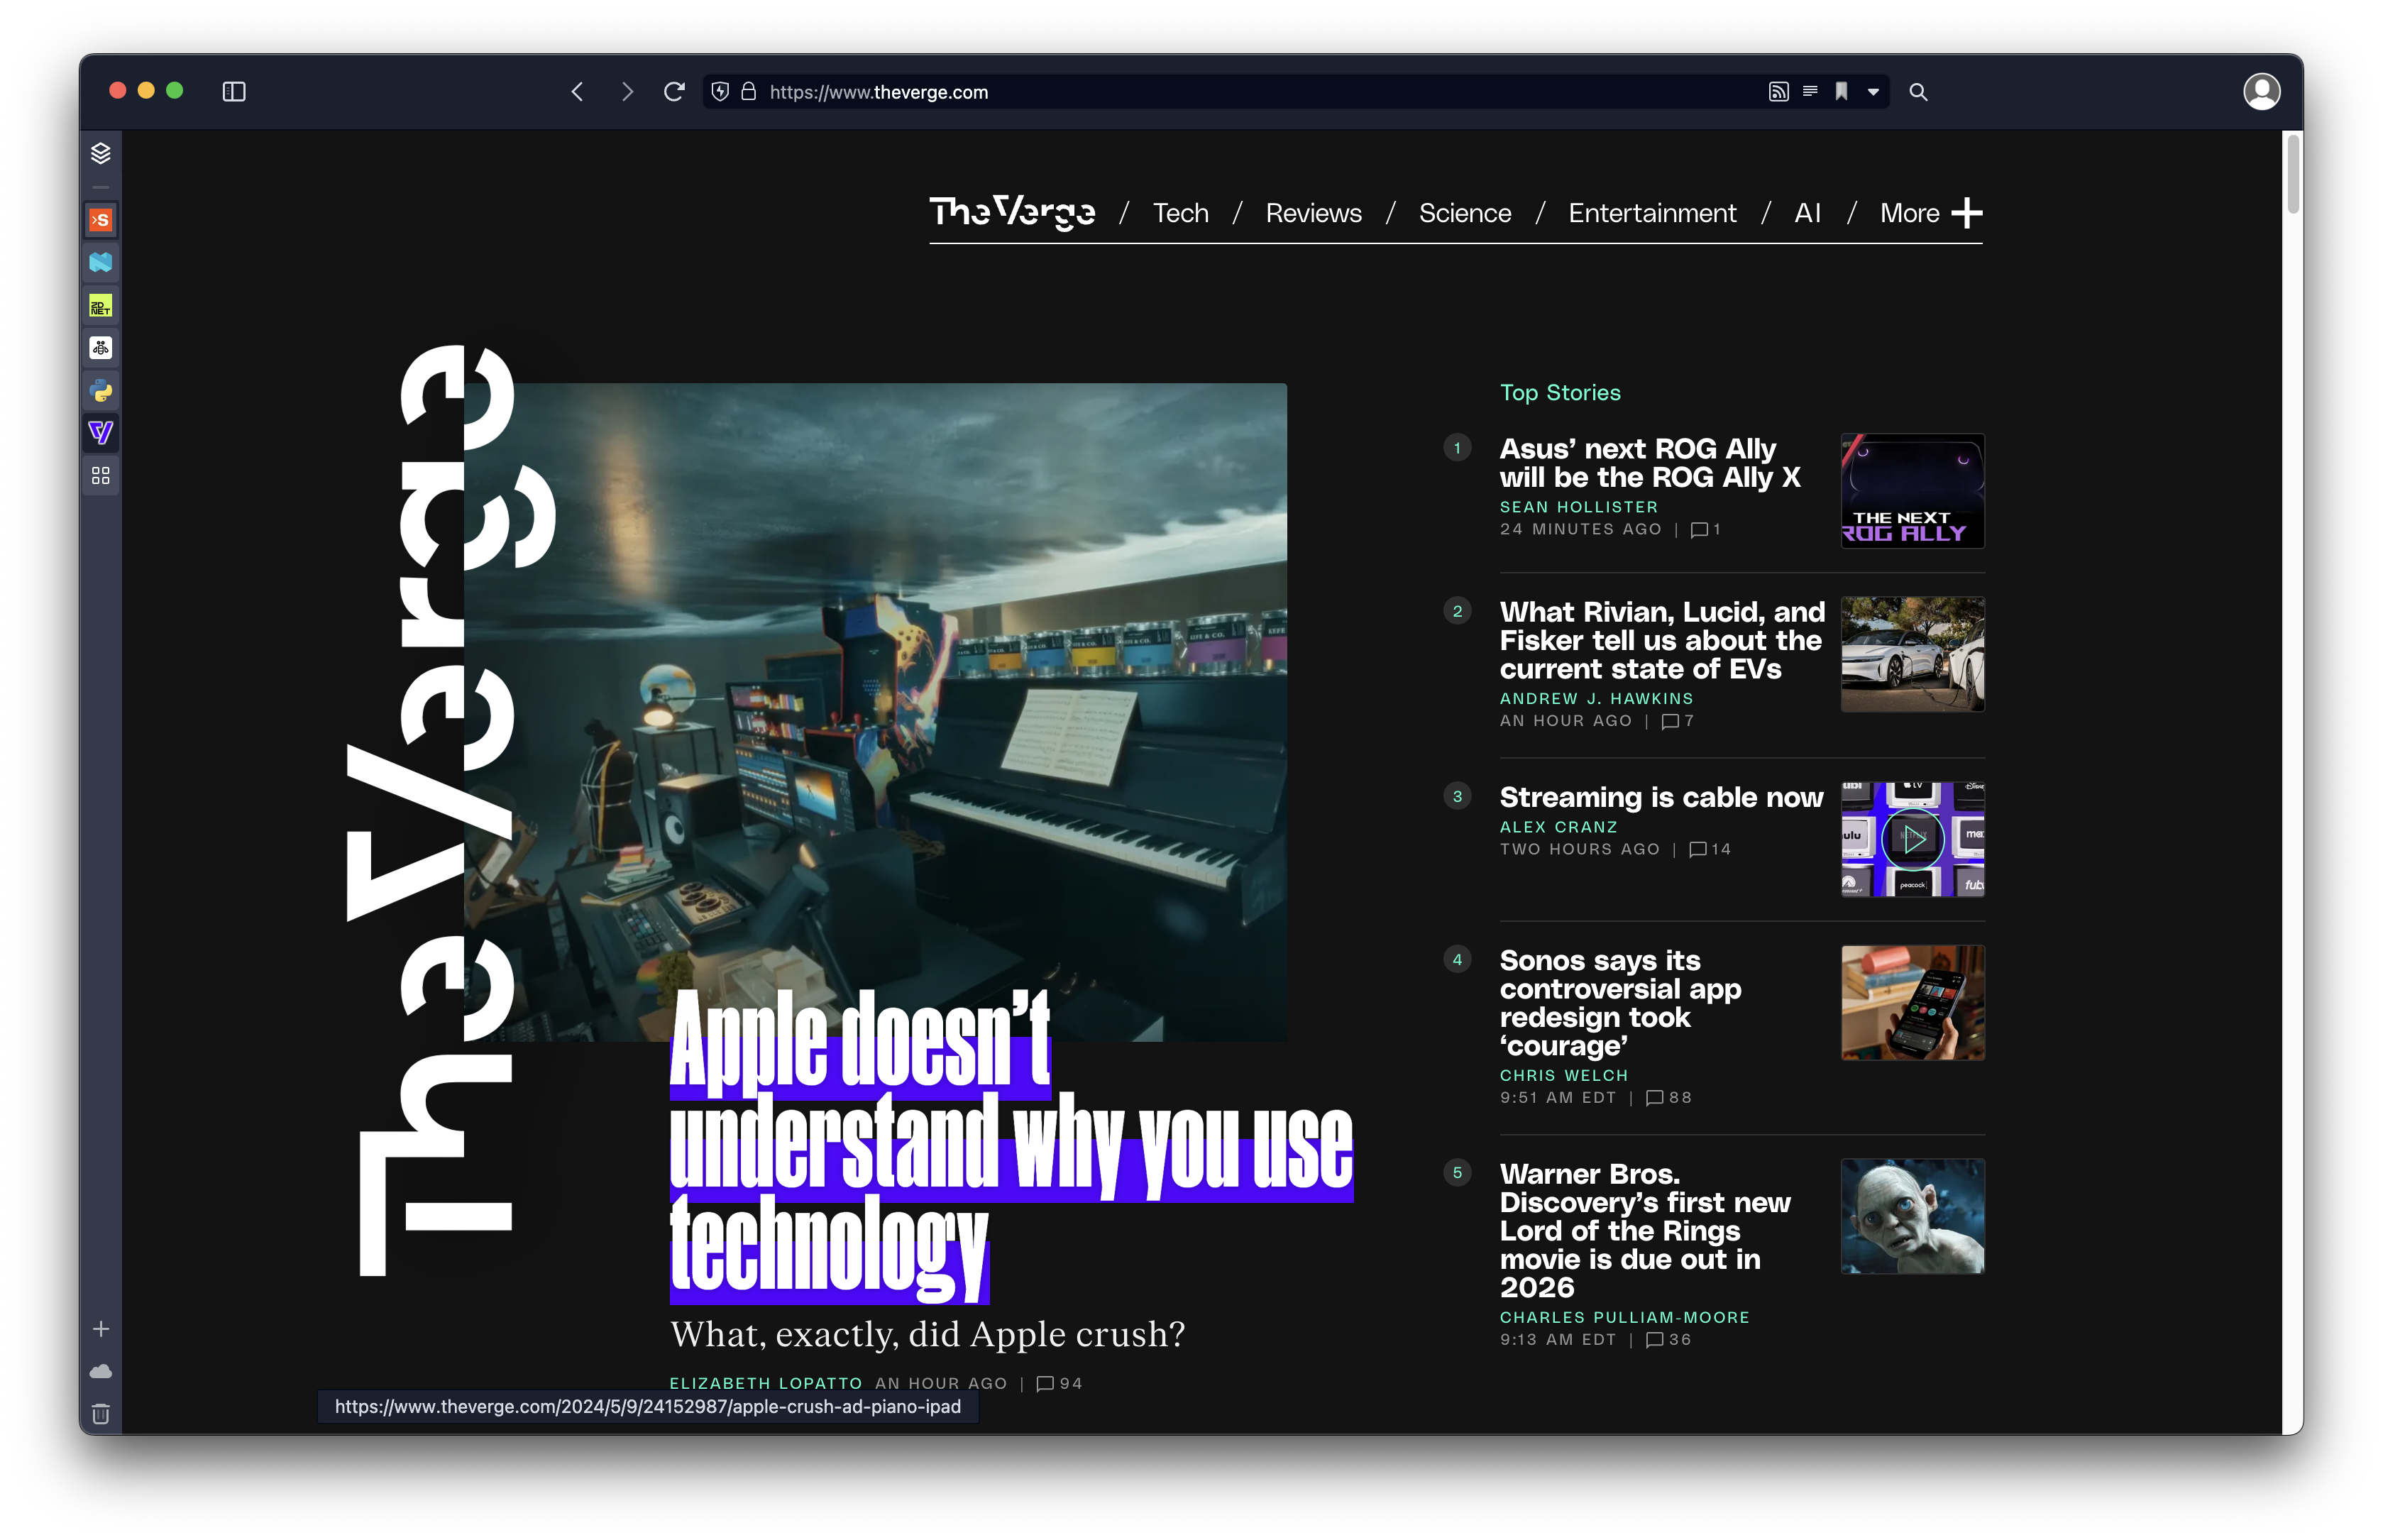Open the tab grid icon in sidebar
The width and height of the screenshot is (2383, 1540).
coord(101,476)
